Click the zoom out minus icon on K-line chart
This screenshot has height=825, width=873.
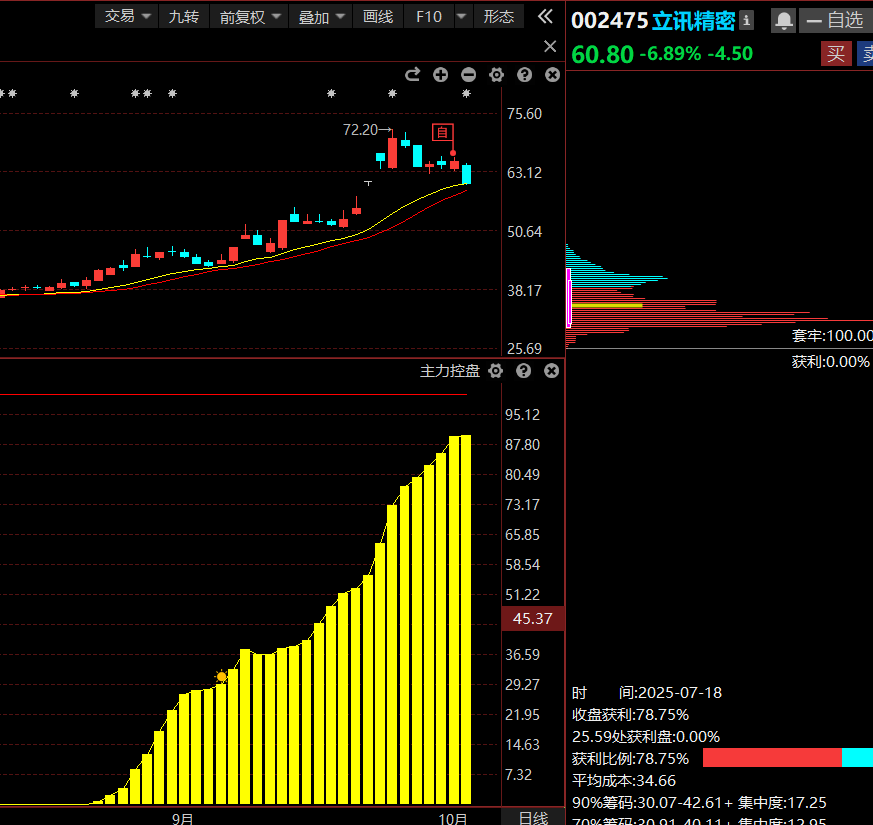pos(469,75)
